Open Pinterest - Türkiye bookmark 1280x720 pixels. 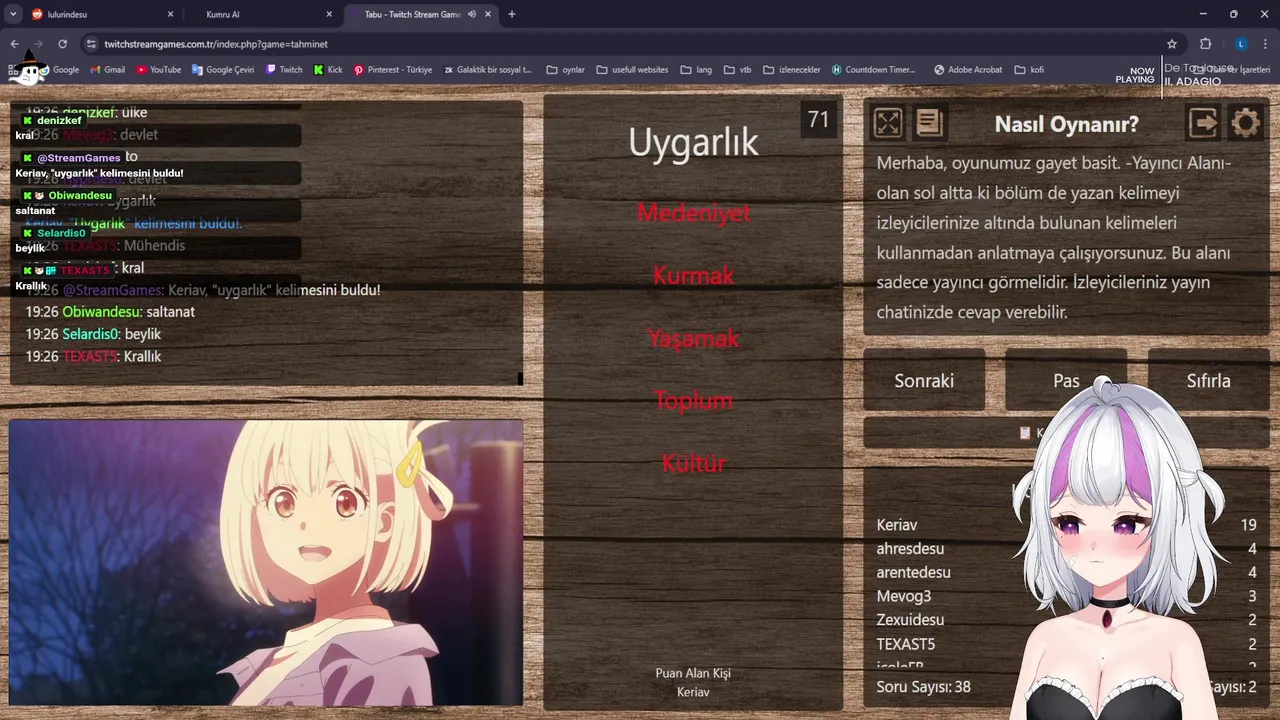(x=393, y=70)
